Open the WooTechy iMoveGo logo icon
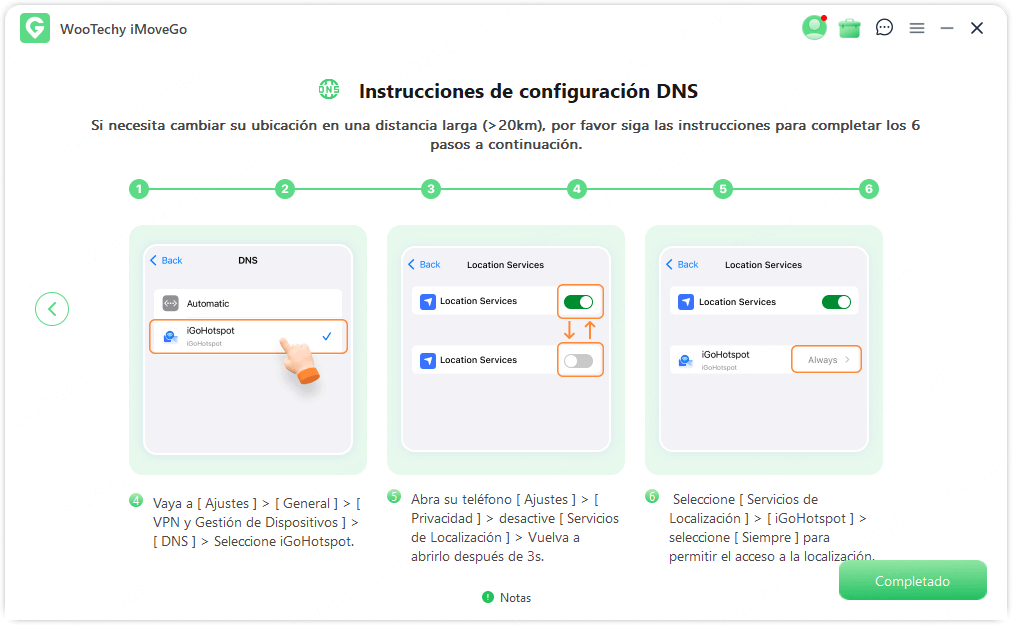Screen dimensions: 1012x625 point(35,28)
